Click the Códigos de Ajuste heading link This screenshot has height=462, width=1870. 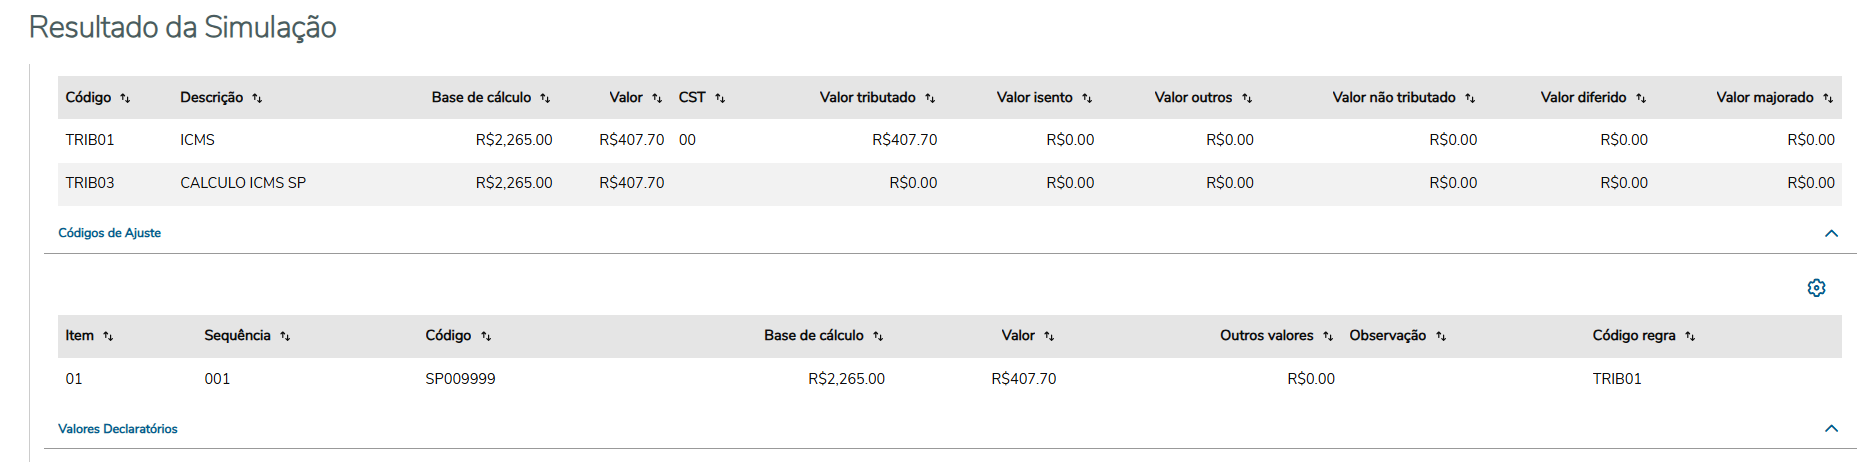point(110,233)
